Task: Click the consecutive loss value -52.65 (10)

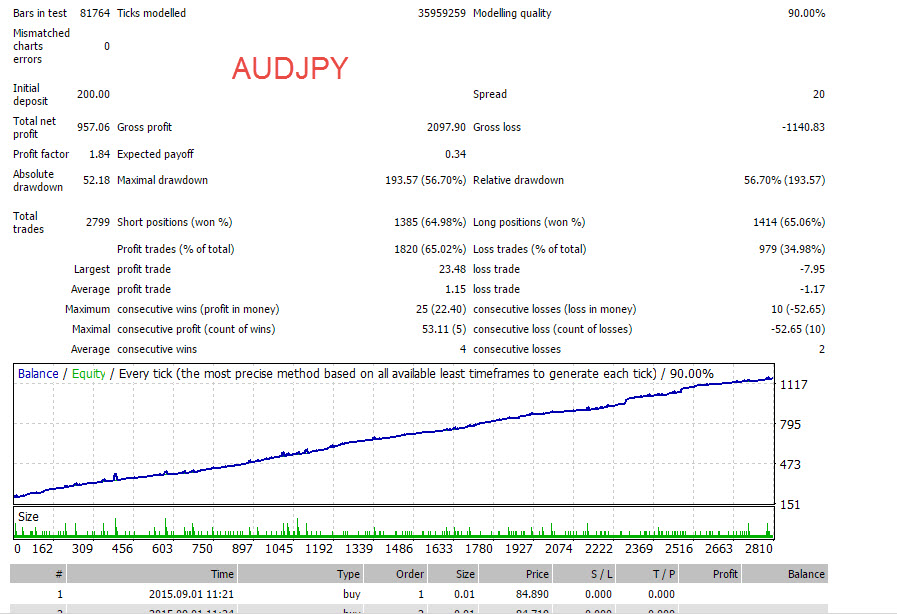Action: [798, 329]
